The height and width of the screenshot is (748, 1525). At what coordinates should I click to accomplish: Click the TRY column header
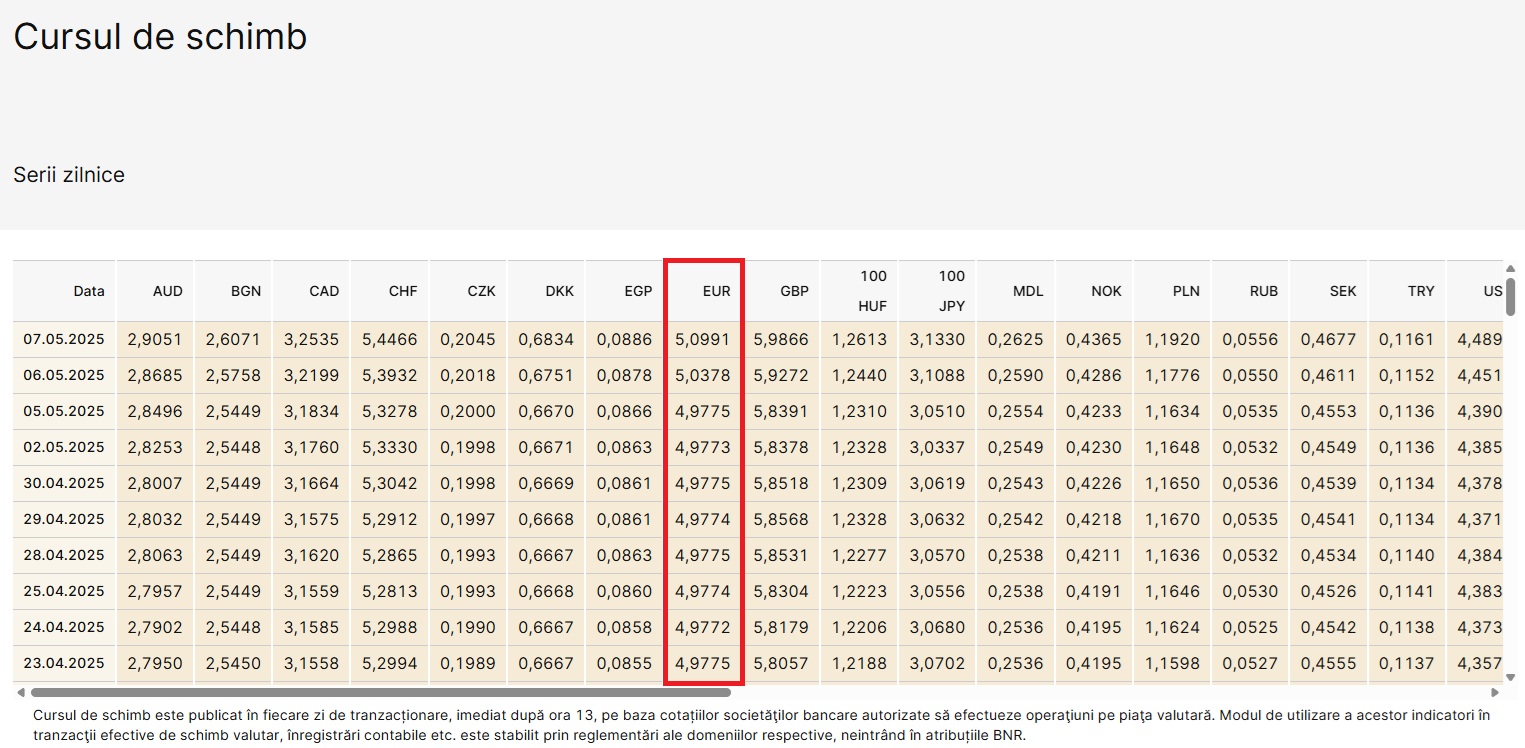click(1420, 291)
